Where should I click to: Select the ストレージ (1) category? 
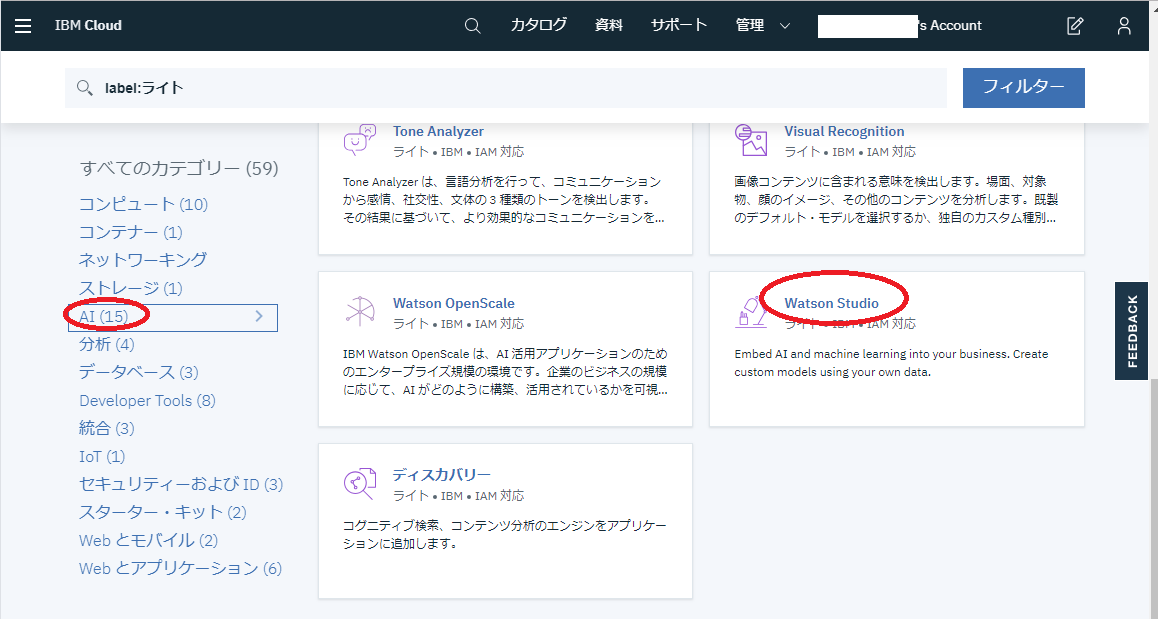click(131, 288)
